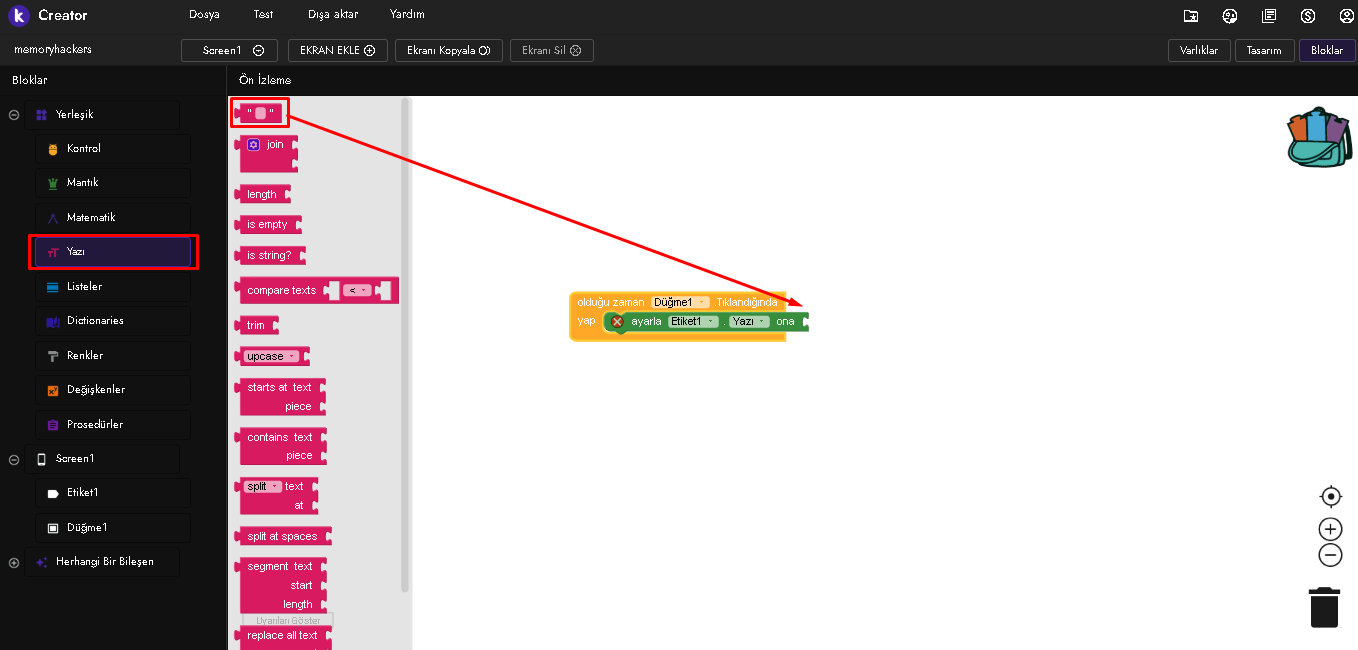Open the Test menu

264,15
